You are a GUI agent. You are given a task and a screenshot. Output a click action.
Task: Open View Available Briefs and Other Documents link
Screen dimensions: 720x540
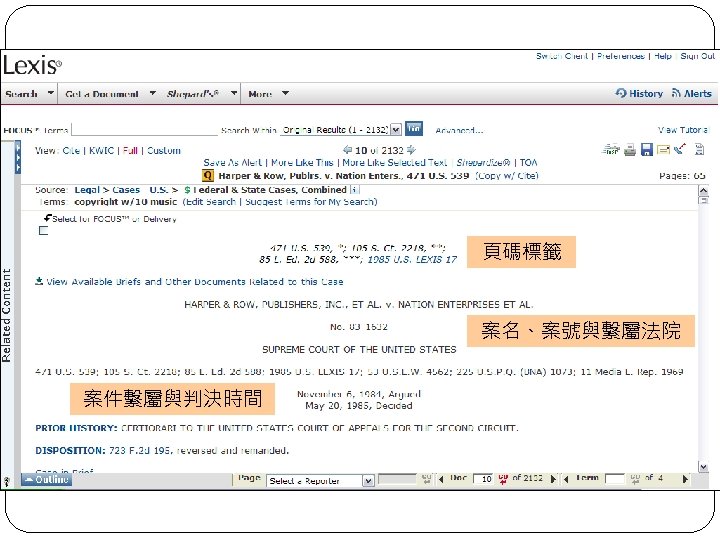195,281
